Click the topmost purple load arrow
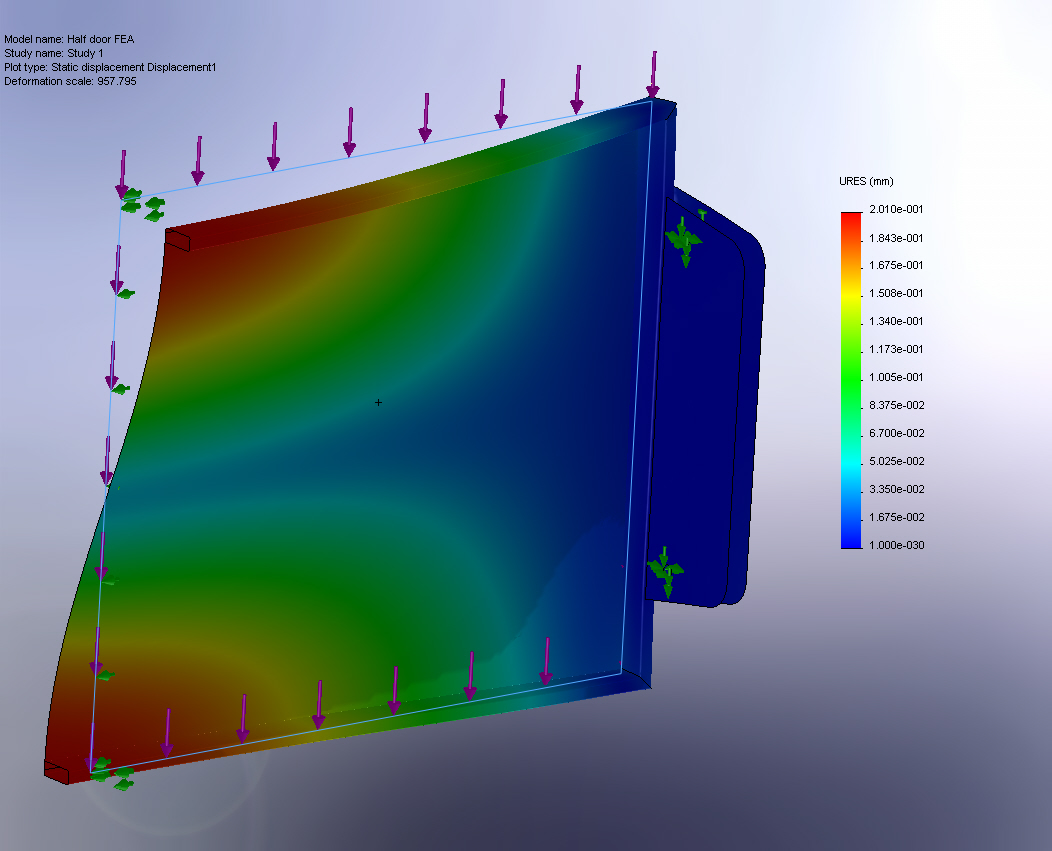 [x=655, y=75]
